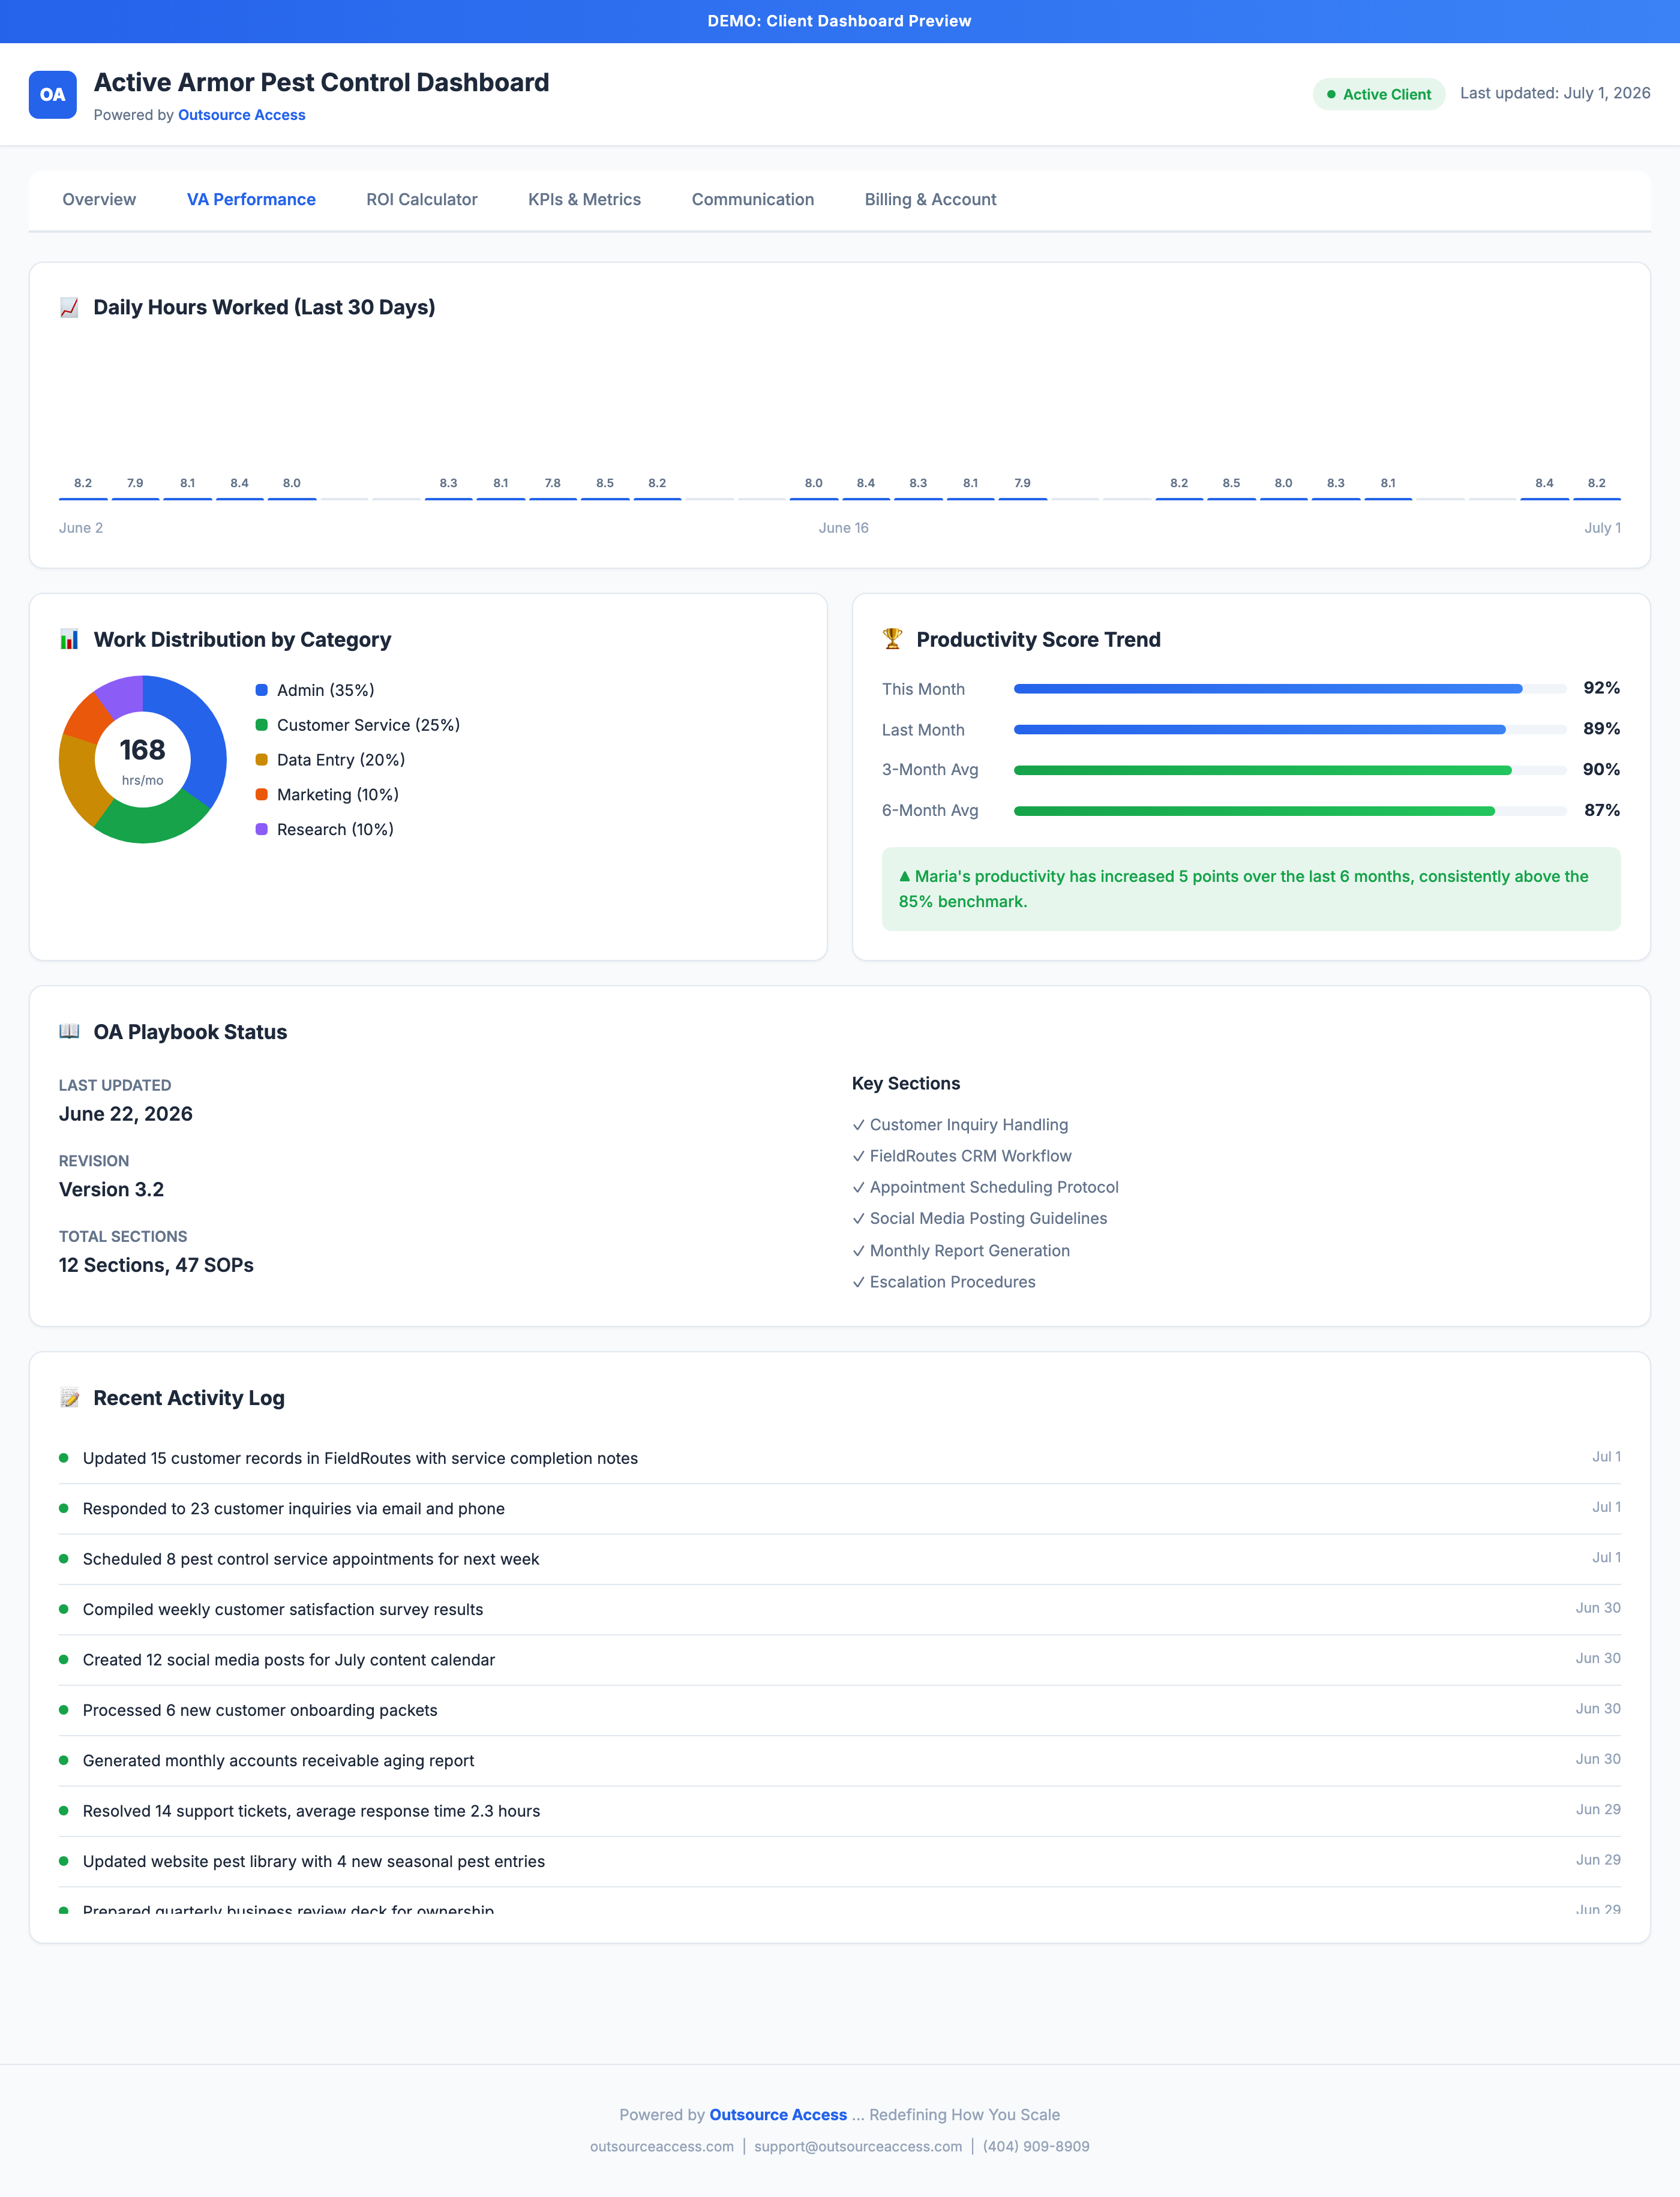This screenshot has height=2197, width=1680.
Task: Click the Customer Service green legend swatch
Action: pos(262,725)
